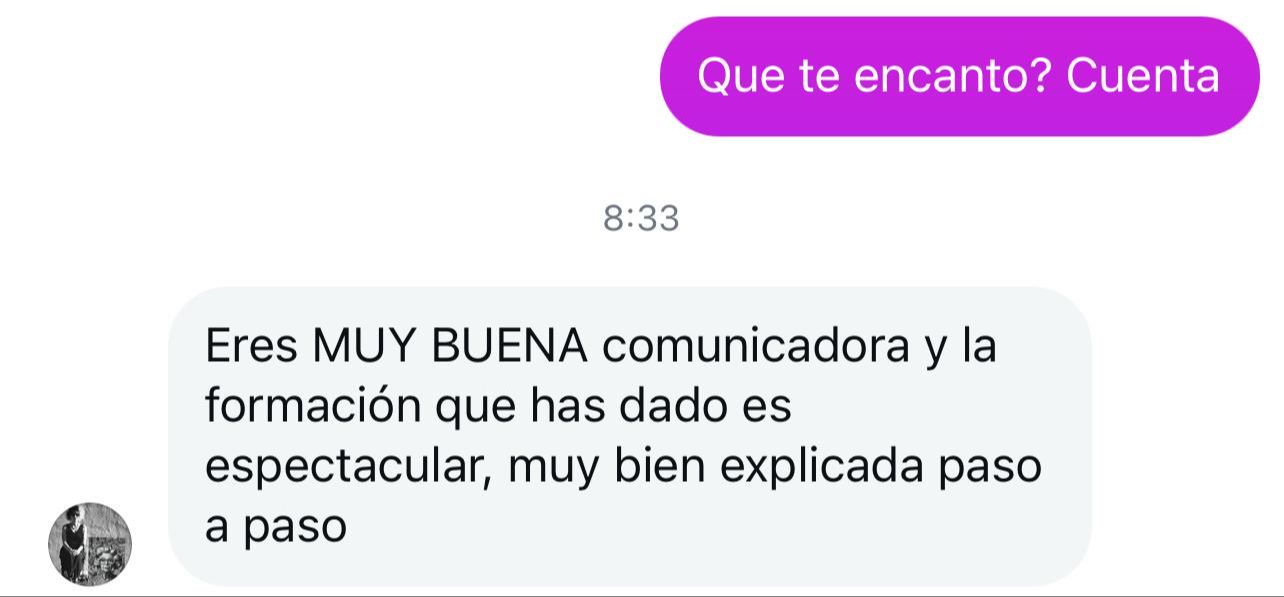Tap the purple "Que te encanto? Cuenta" bubble
This screenshot has width=1284, height=597.
(959, 76)
